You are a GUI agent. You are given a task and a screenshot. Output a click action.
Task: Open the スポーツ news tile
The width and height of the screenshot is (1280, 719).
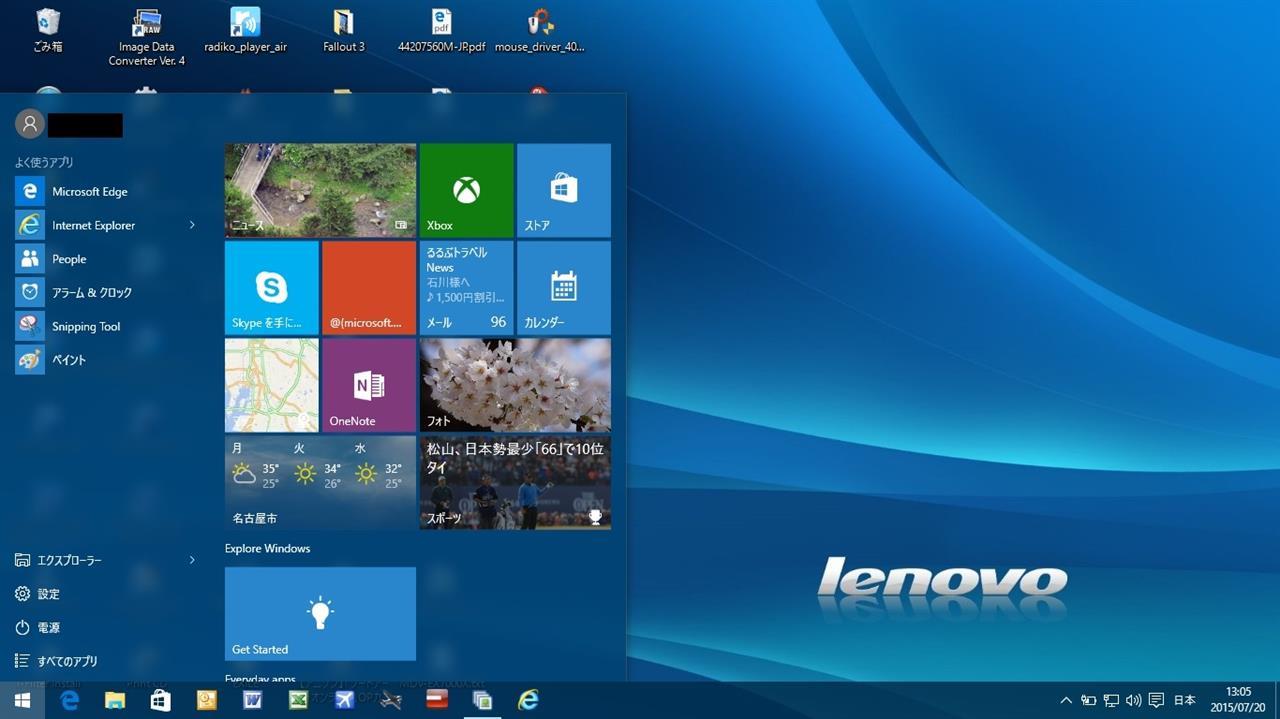tap(515, 482)
